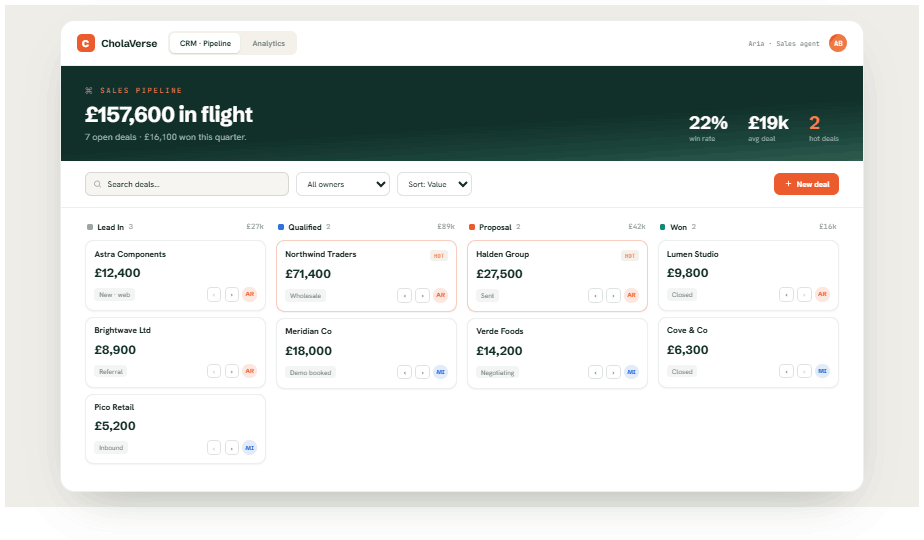Click the Negotiating tag on Verde Foods
Screen dimensions: 924x540
(x=497, y=373)
